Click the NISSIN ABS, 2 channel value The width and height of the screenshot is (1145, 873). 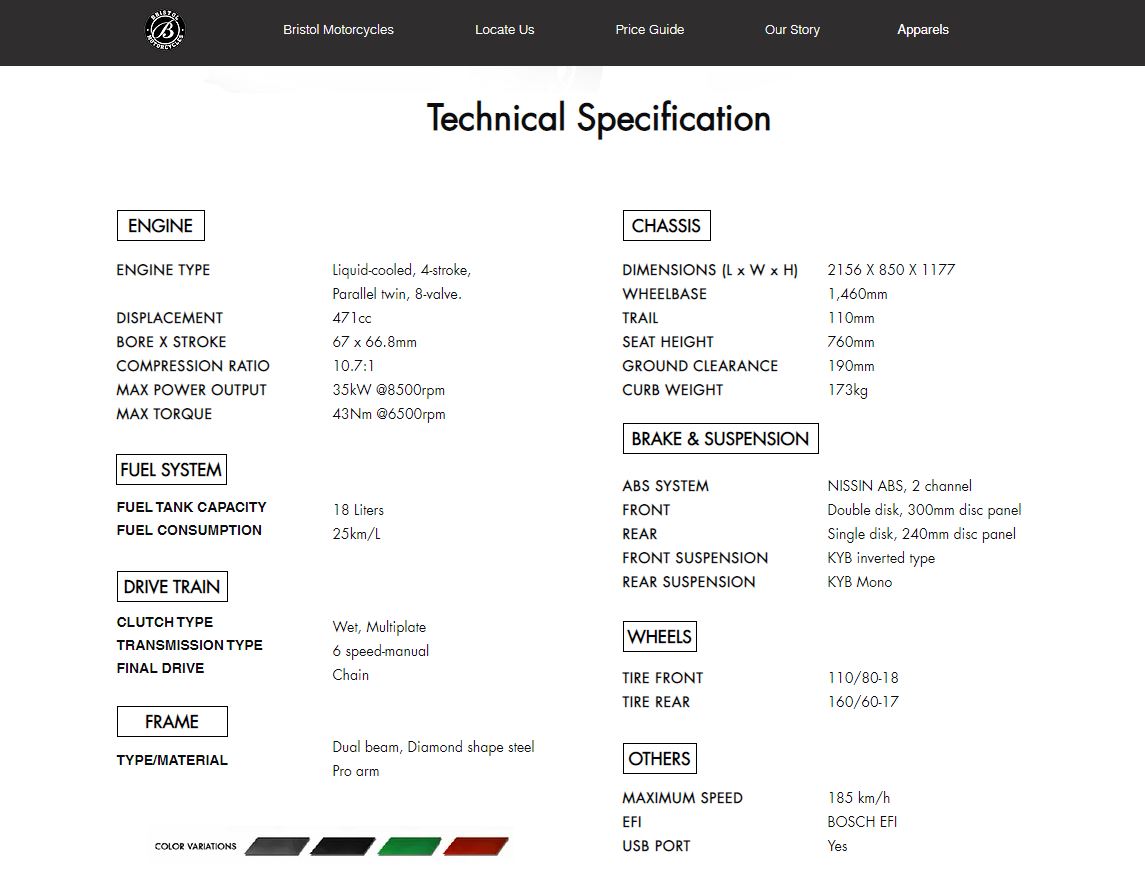pyautogui.click(x=900, y=486)
